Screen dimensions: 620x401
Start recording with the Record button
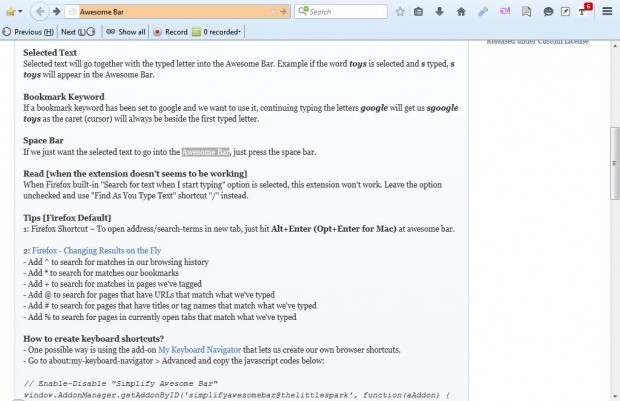(170, 32)
